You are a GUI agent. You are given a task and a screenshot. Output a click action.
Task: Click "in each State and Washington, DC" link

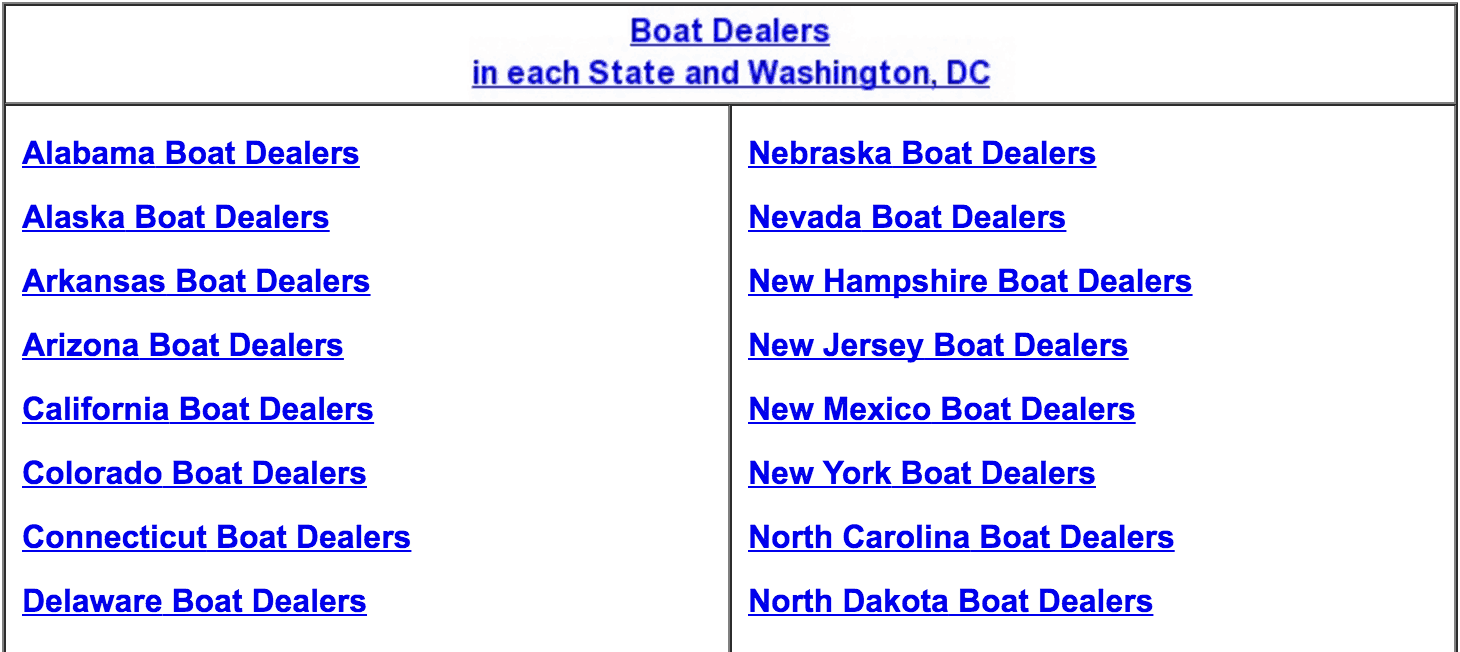pyautogui.click(x=731, y=73)
